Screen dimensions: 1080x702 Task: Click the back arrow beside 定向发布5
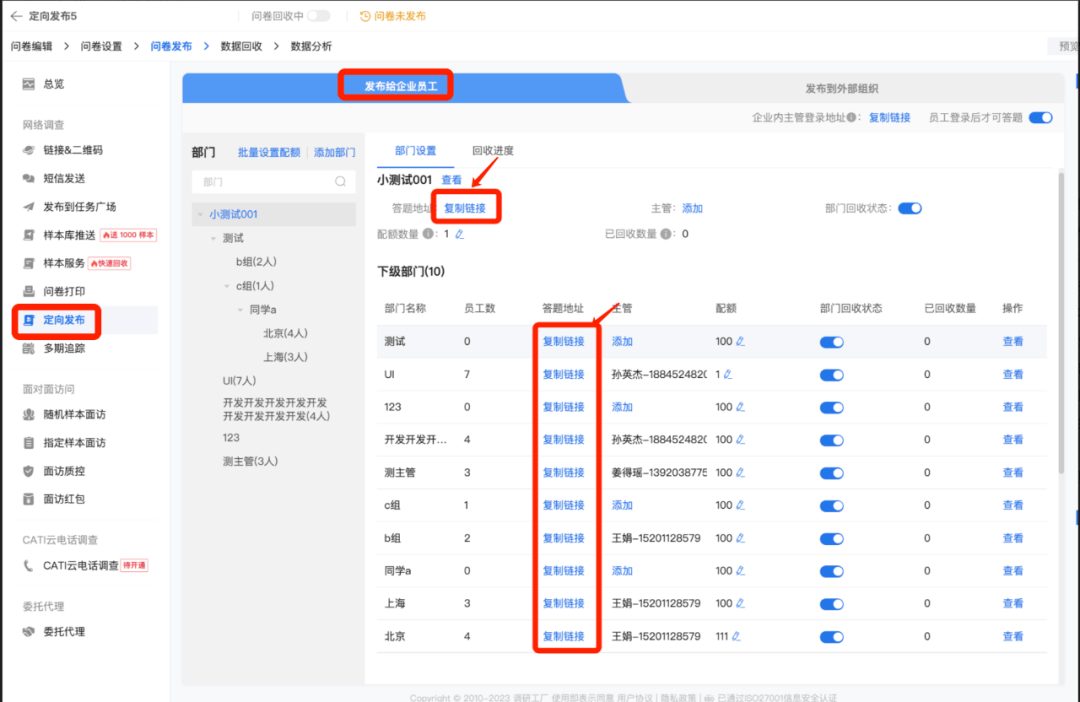16,16
